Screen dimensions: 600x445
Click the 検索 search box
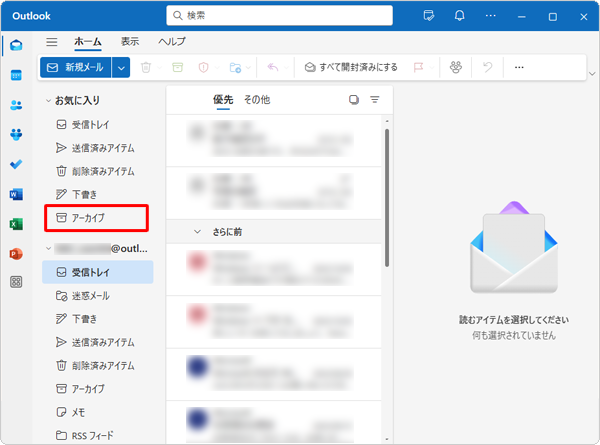point(279,16)
